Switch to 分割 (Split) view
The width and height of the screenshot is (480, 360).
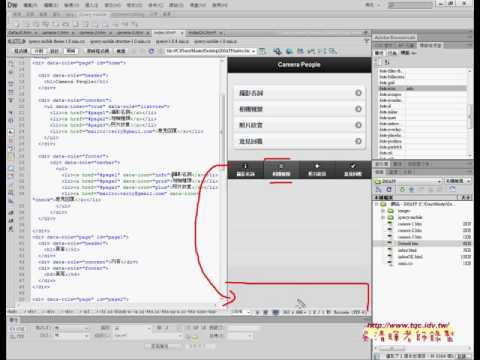[39, 51]
